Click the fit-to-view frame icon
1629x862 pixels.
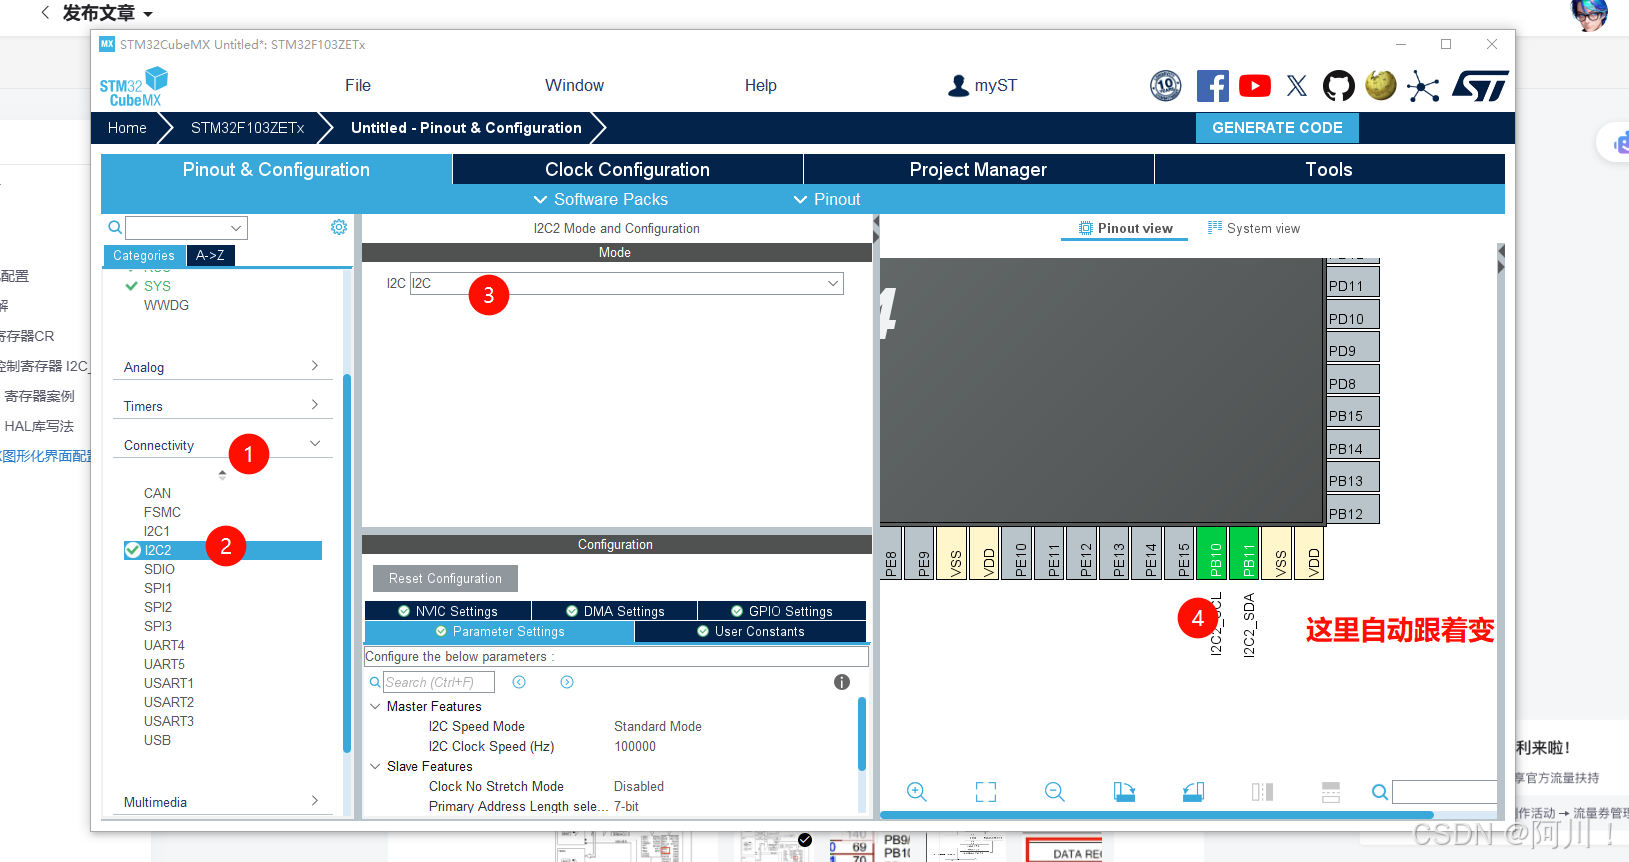(986, 792)
